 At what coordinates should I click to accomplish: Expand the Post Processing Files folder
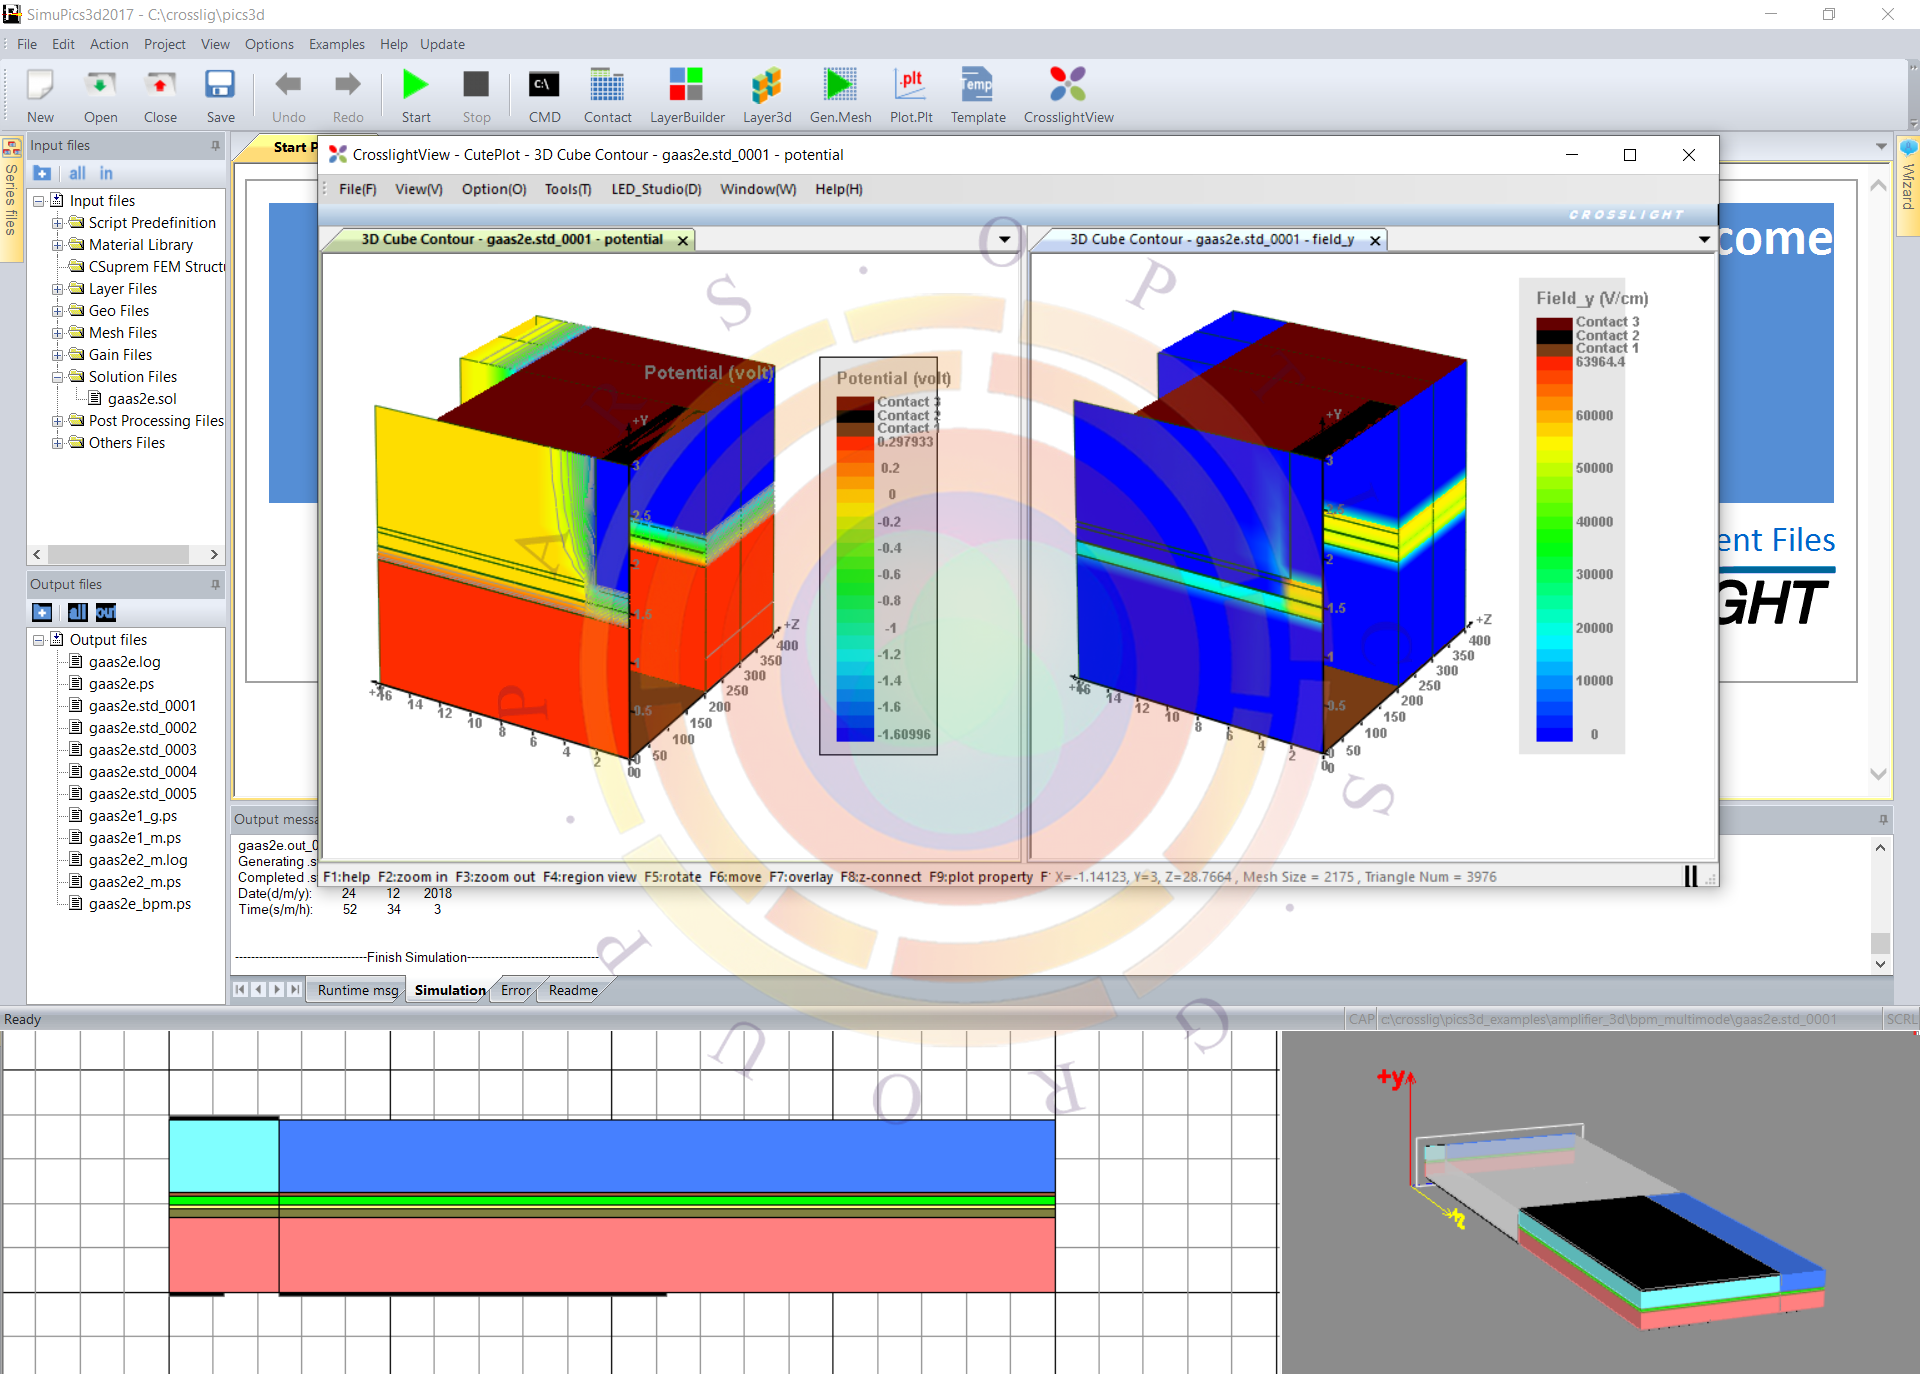(57, 421)
